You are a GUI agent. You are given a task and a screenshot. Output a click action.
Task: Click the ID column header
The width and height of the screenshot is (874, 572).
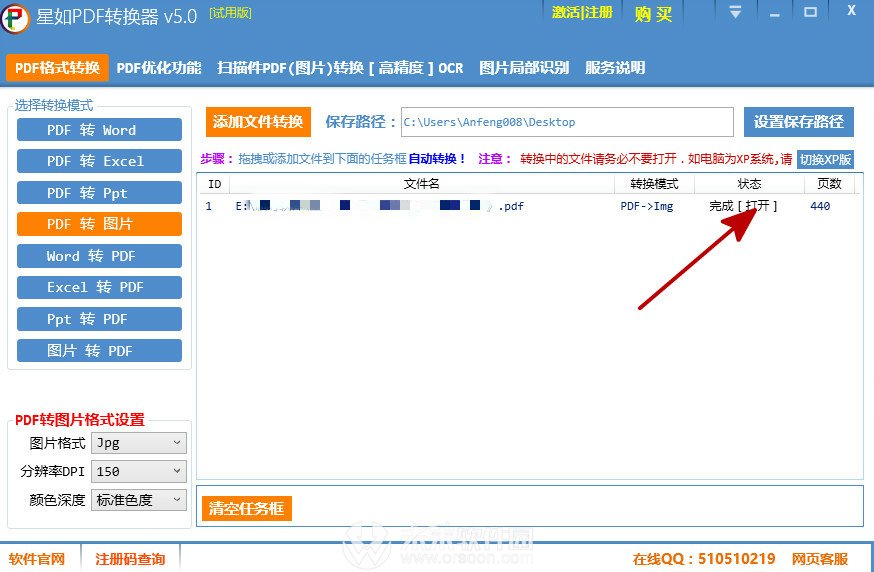(x=214, y=184)
